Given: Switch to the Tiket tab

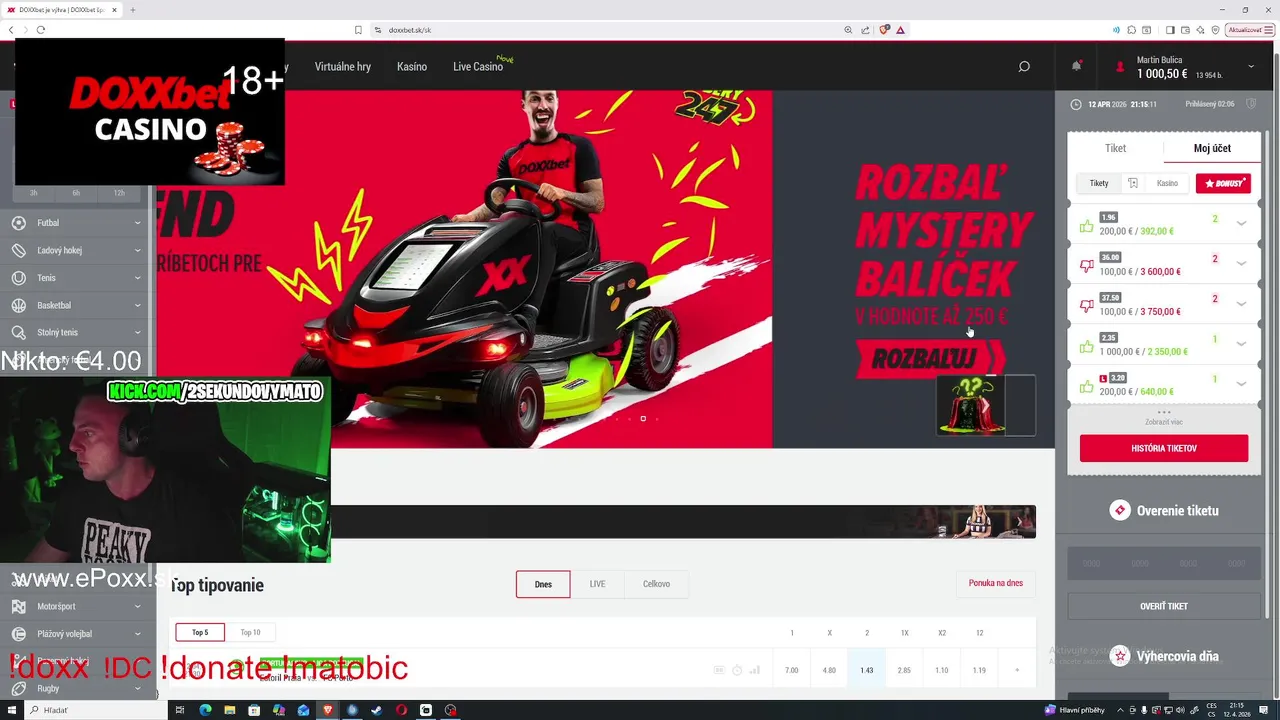Looking at the screenshot, I should 1115,148.
